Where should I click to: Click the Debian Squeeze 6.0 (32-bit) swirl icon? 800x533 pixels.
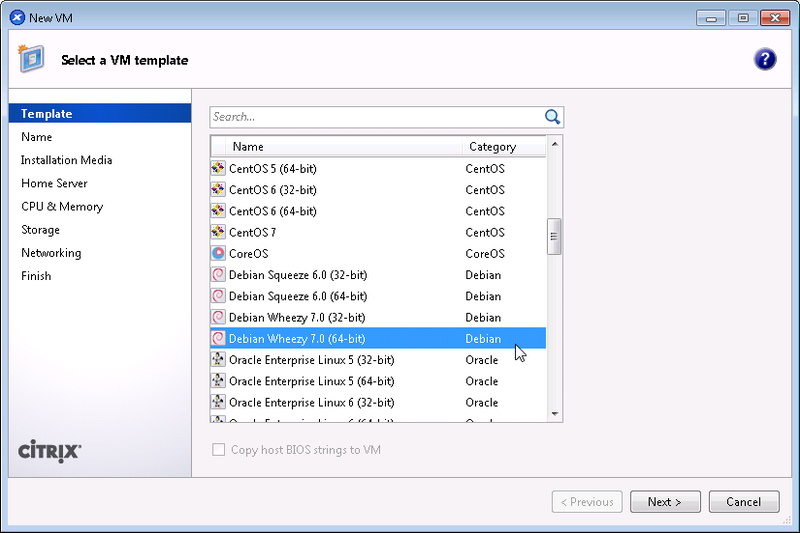(218, 274)
